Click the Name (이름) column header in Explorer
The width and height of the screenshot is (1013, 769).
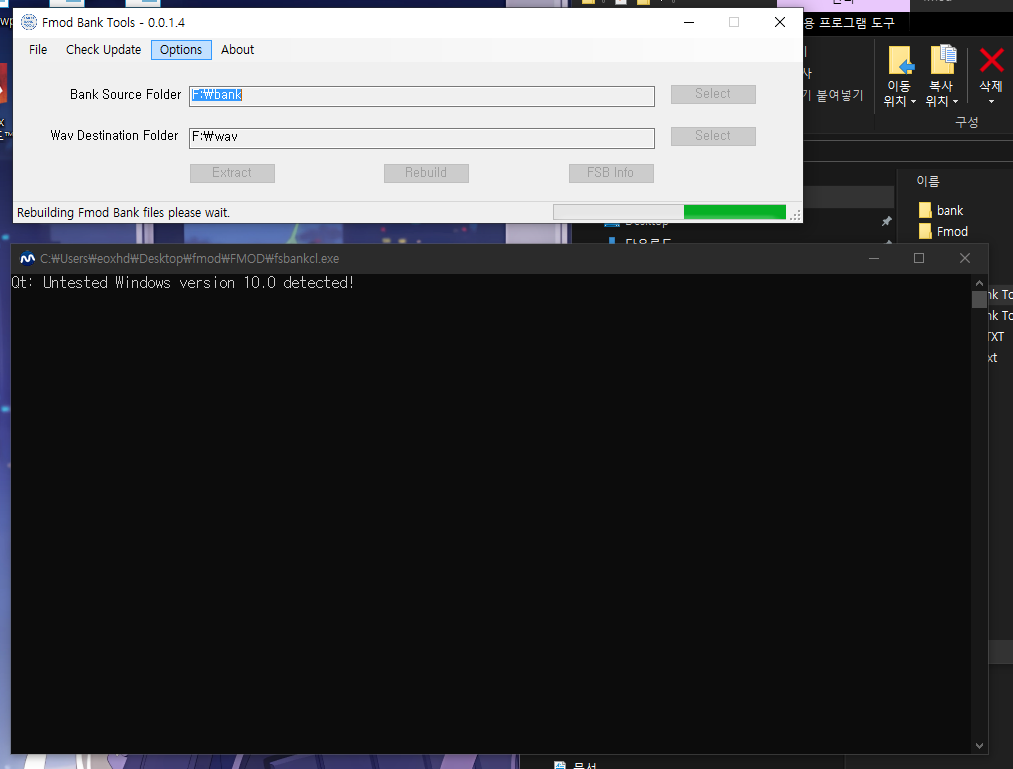(928, 182)
